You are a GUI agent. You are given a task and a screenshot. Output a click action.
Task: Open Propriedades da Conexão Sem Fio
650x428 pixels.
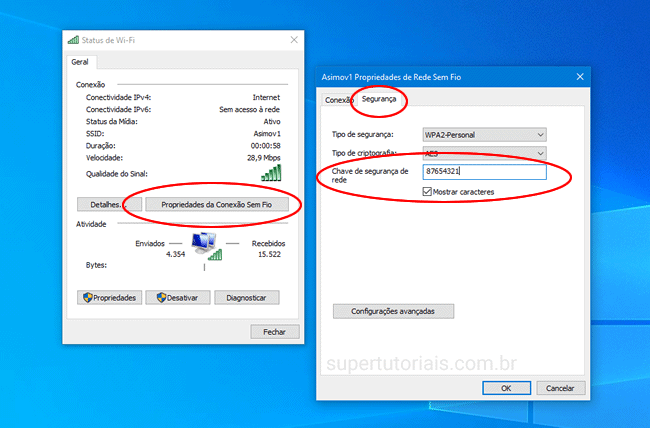217,204
